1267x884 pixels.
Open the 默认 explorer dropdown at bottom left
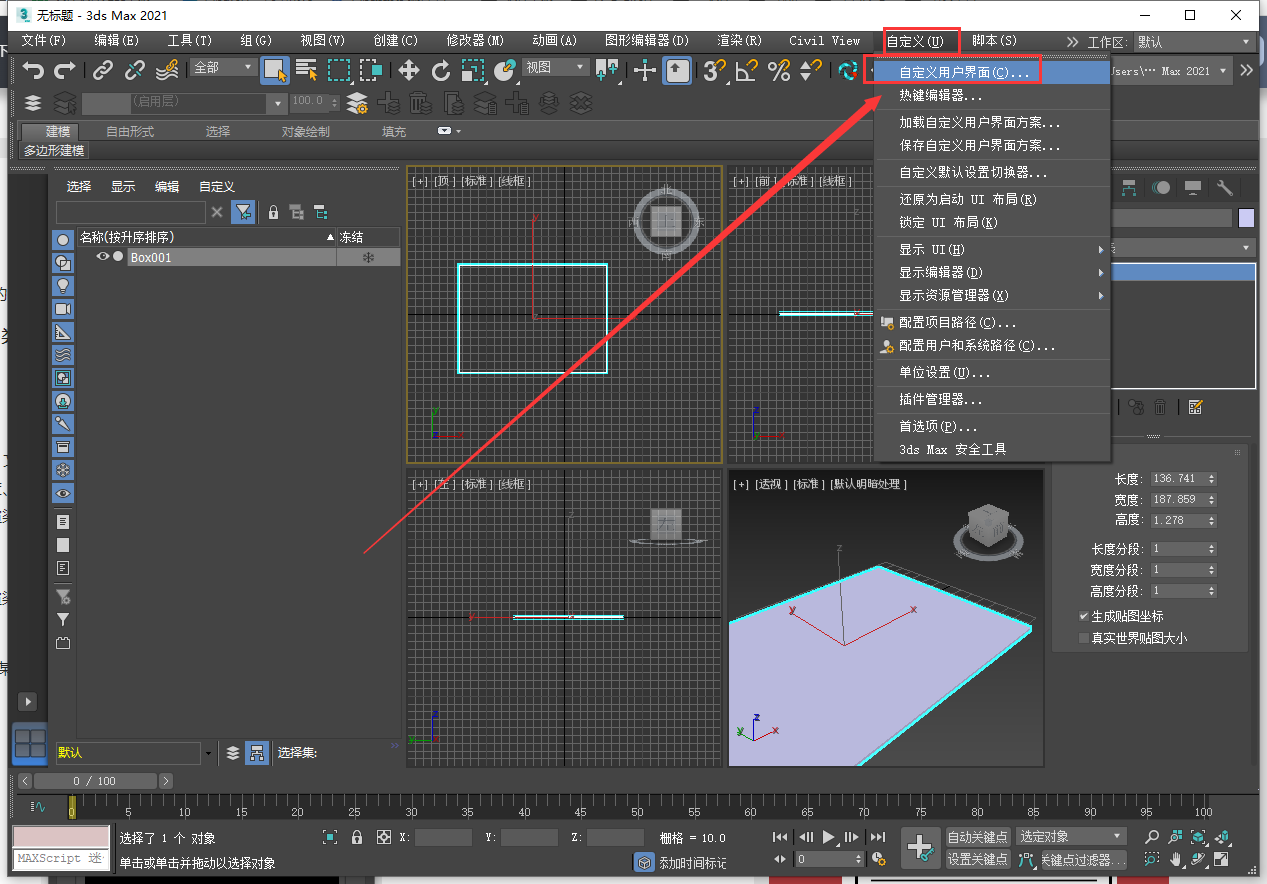(134, 752)
